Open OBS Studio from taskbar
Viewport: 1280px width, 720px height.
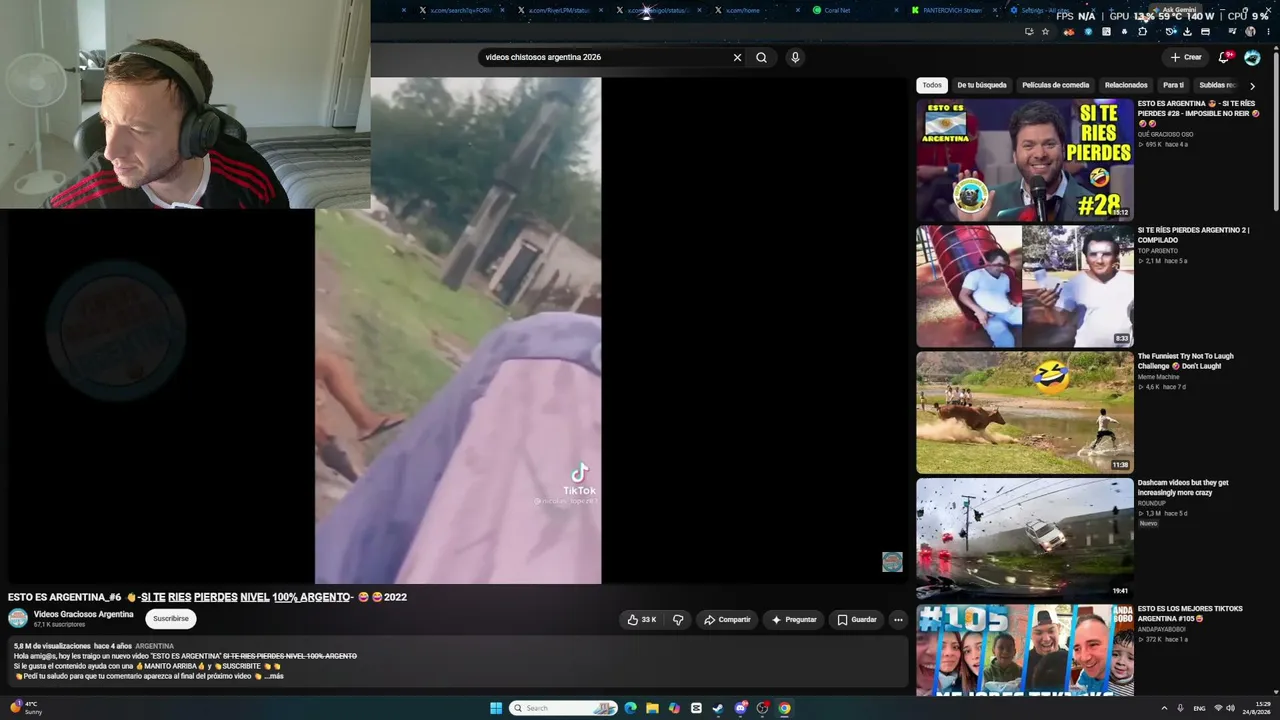pos(762,708)
